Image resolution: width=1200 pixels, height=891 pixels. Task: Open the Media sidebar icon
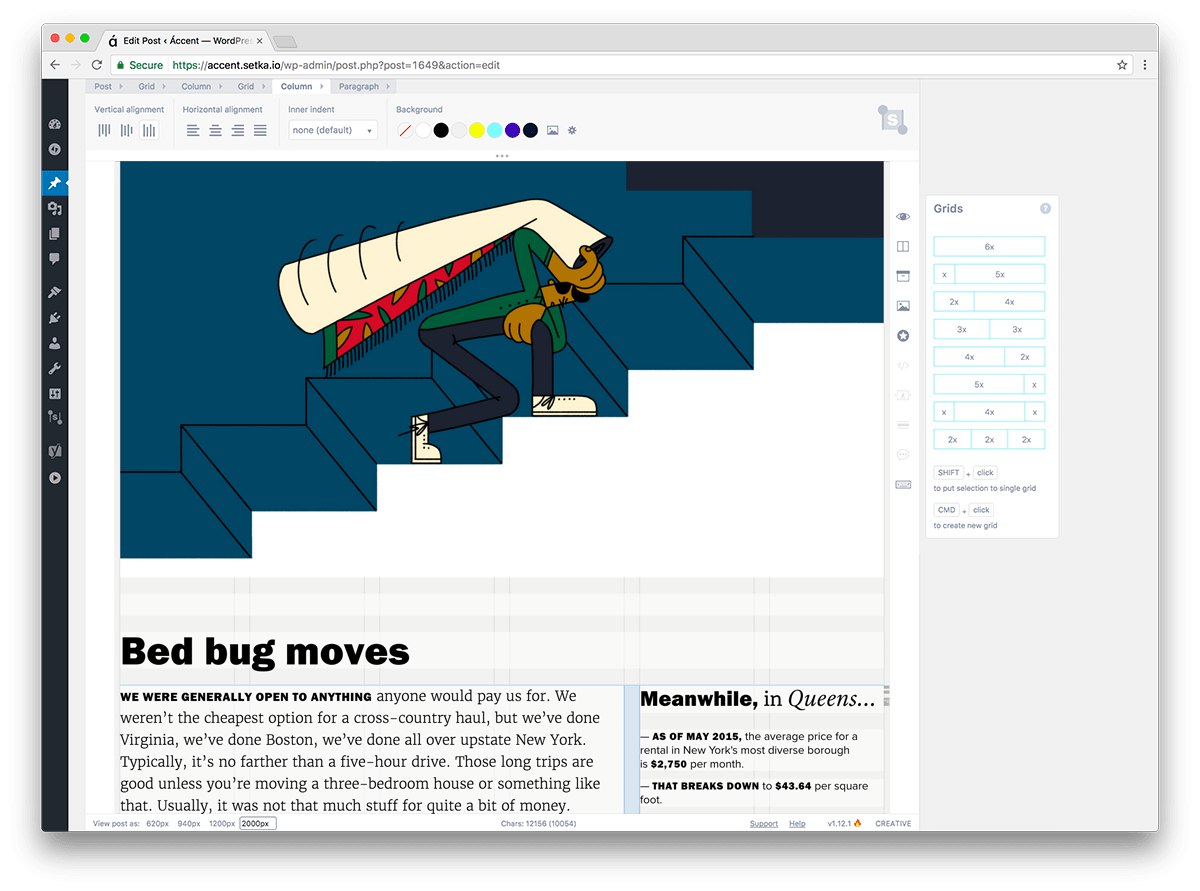(x=55, y=208)
